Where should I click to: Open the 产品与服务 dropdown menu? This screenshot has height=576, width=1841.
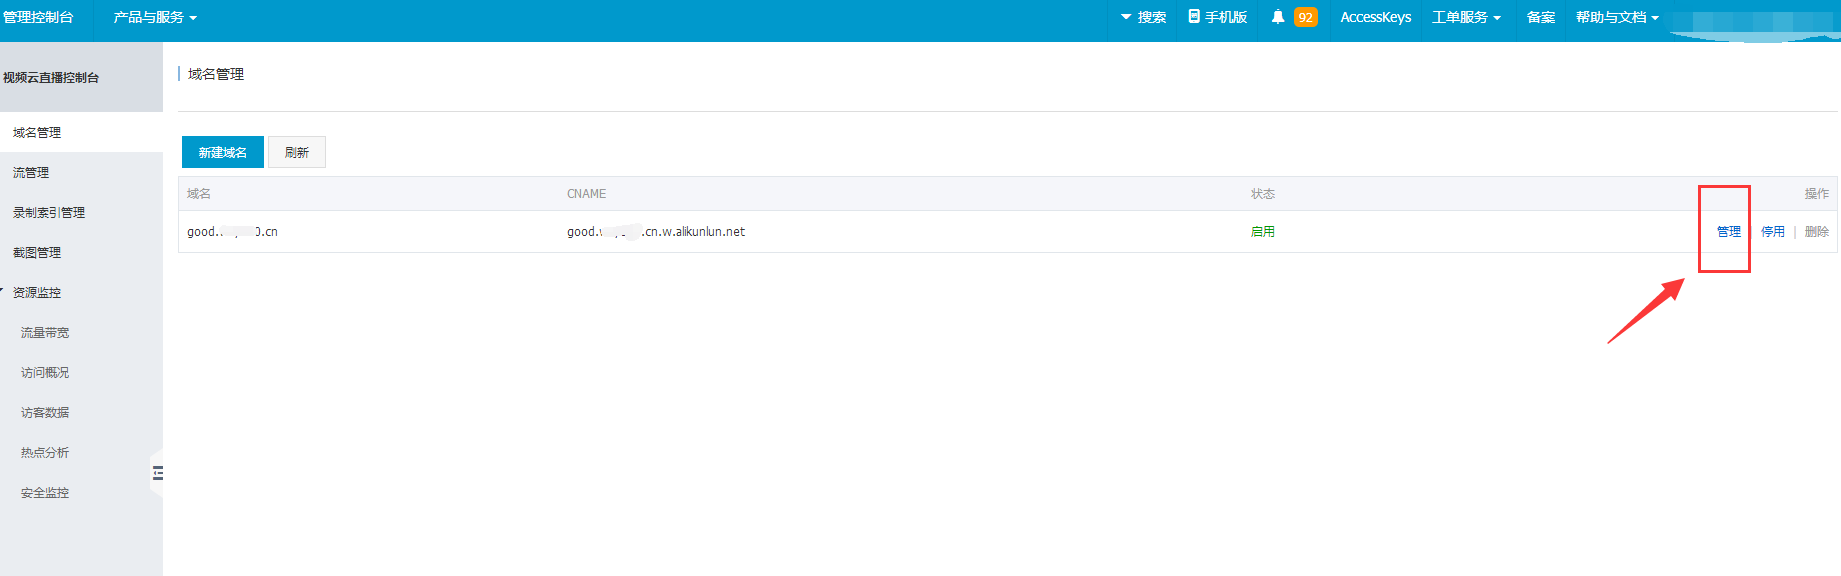154,17
